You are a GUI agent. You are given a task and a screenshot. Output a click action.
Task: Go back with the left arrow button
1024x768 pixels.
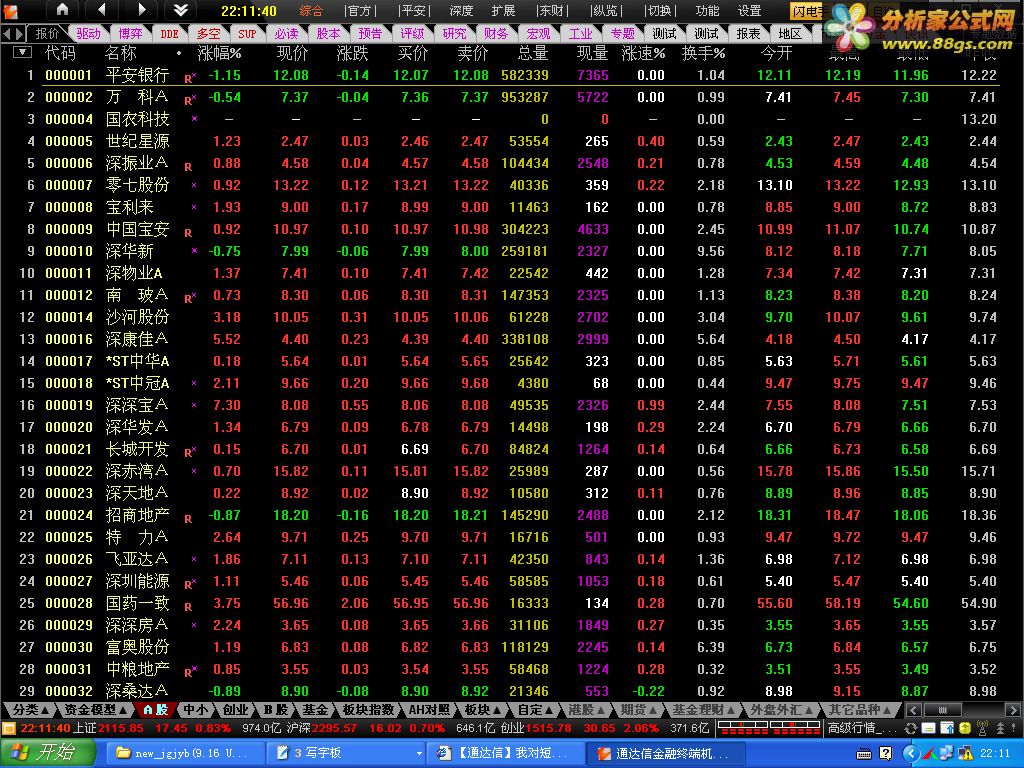pyautogui.click(x=101, y=9)
